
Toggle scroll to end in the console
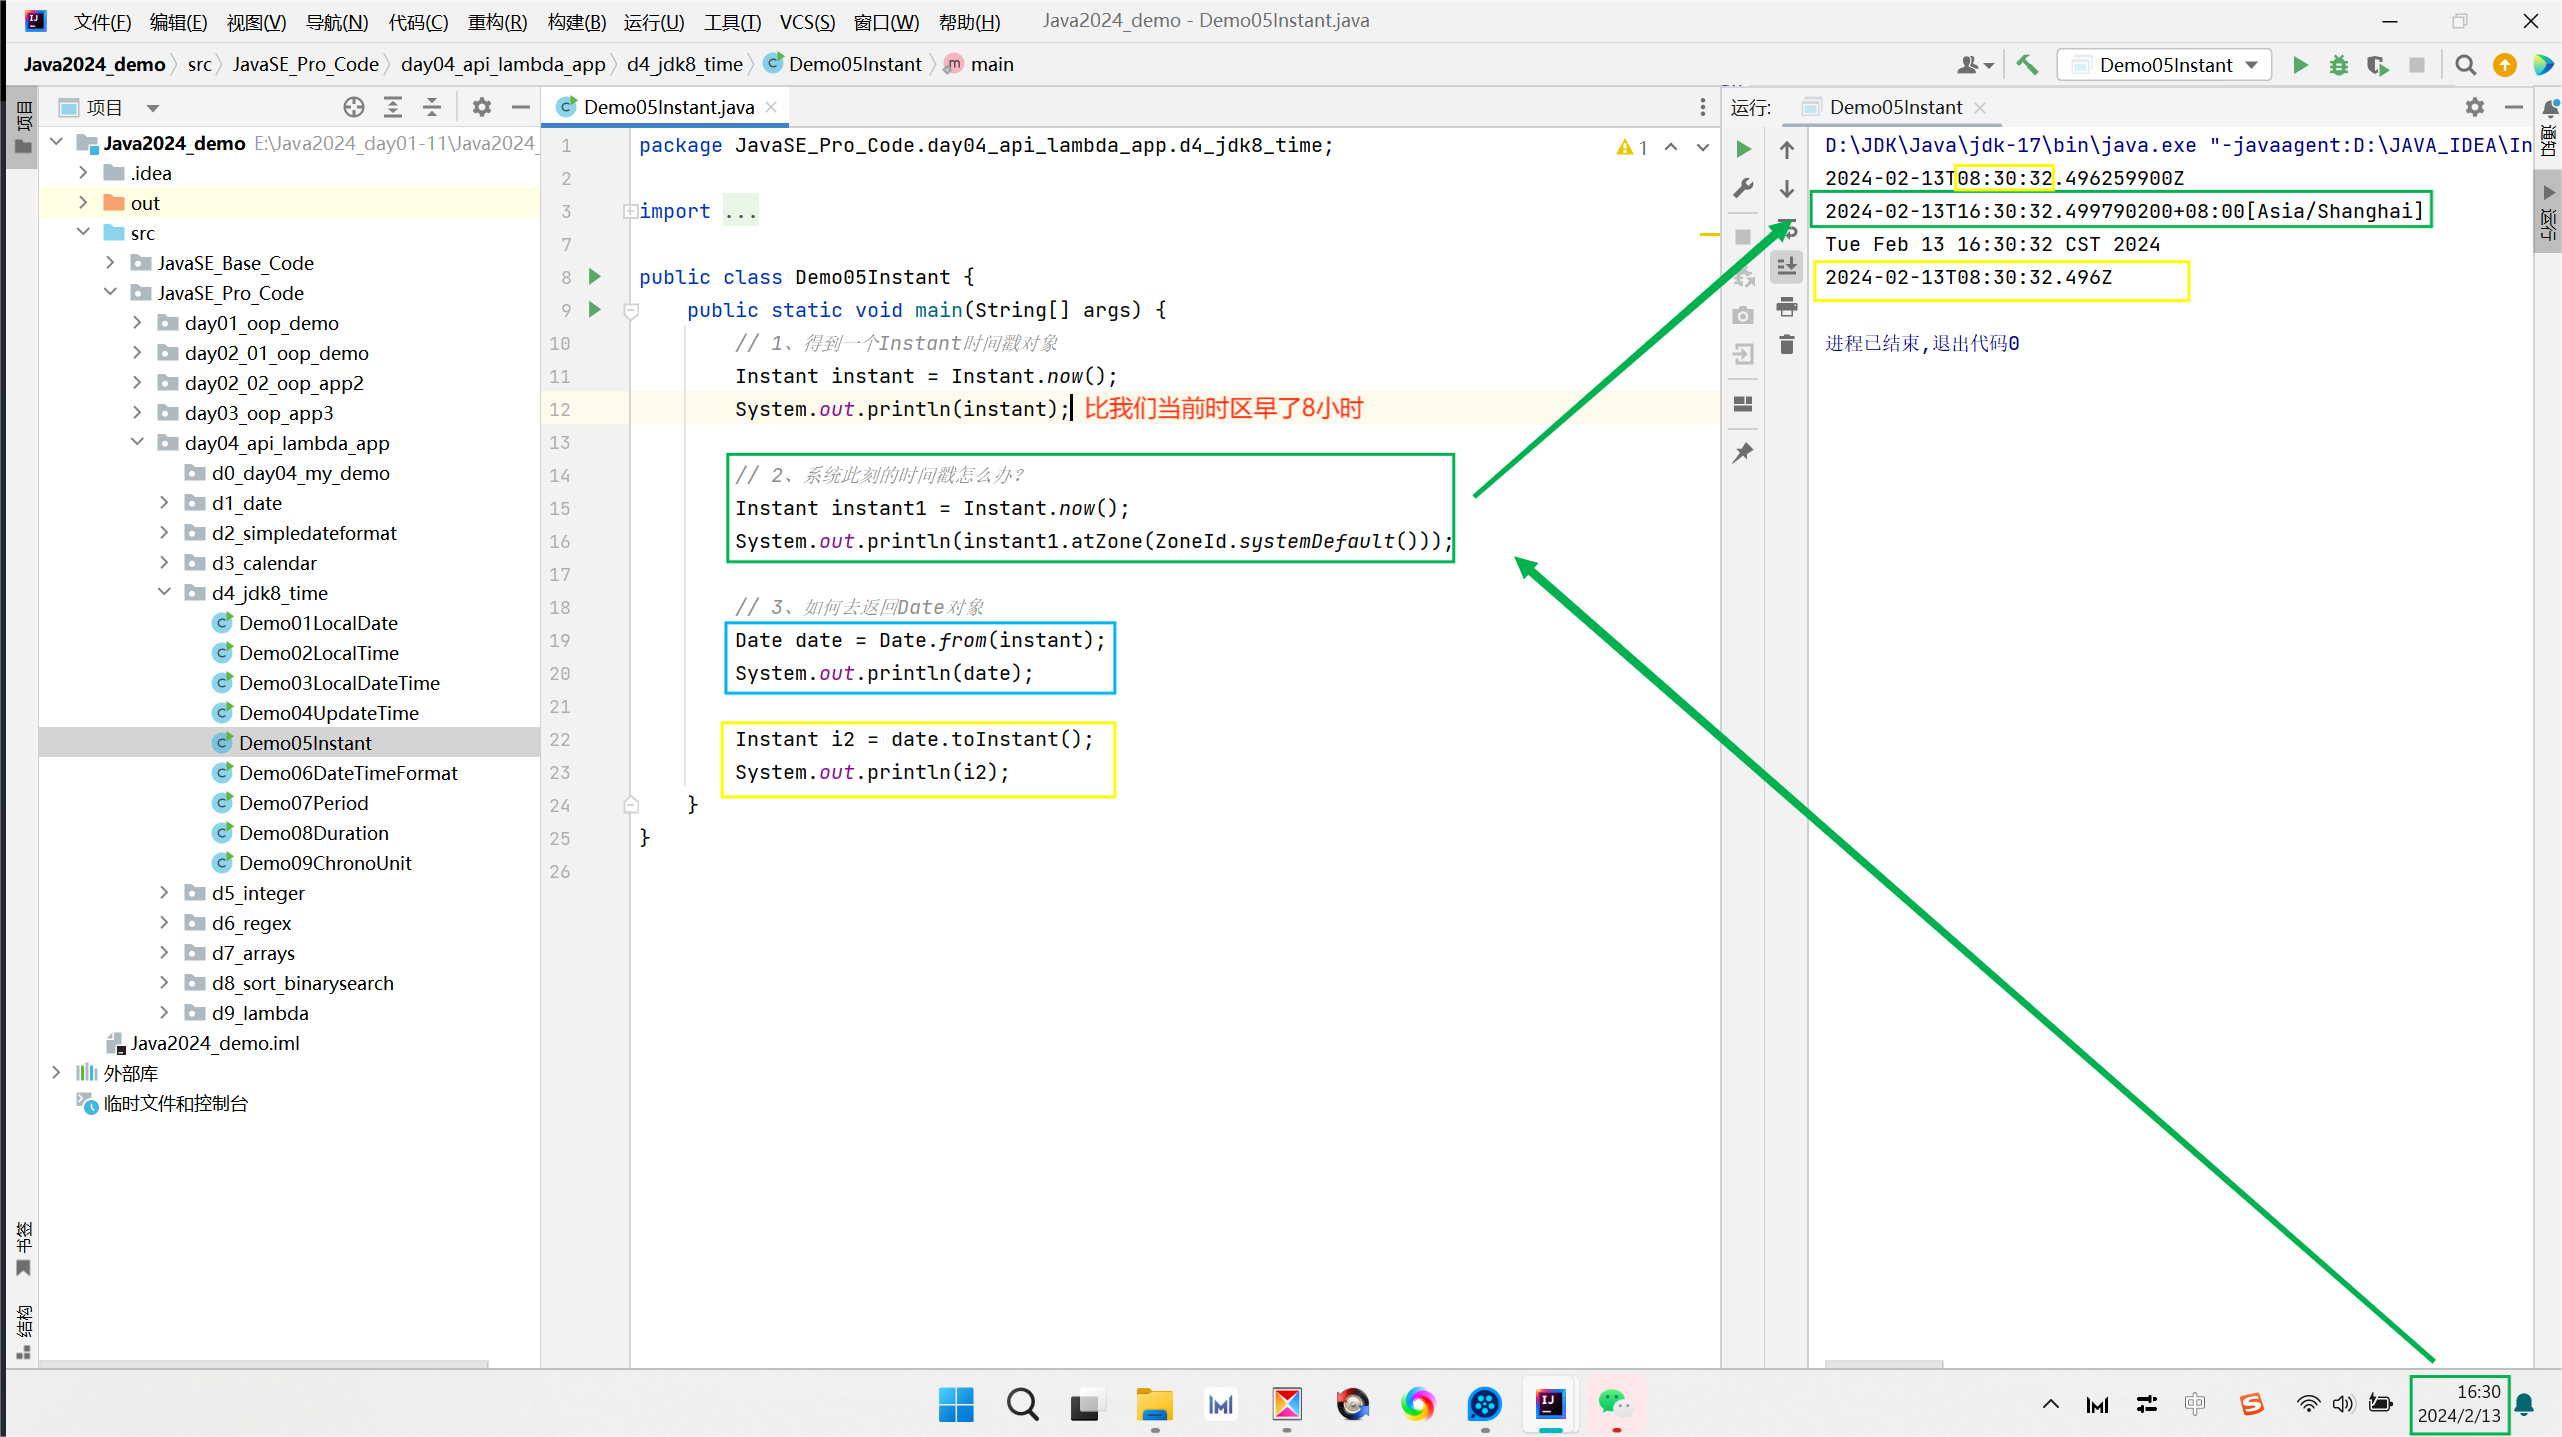click(x=1787, y=267)
